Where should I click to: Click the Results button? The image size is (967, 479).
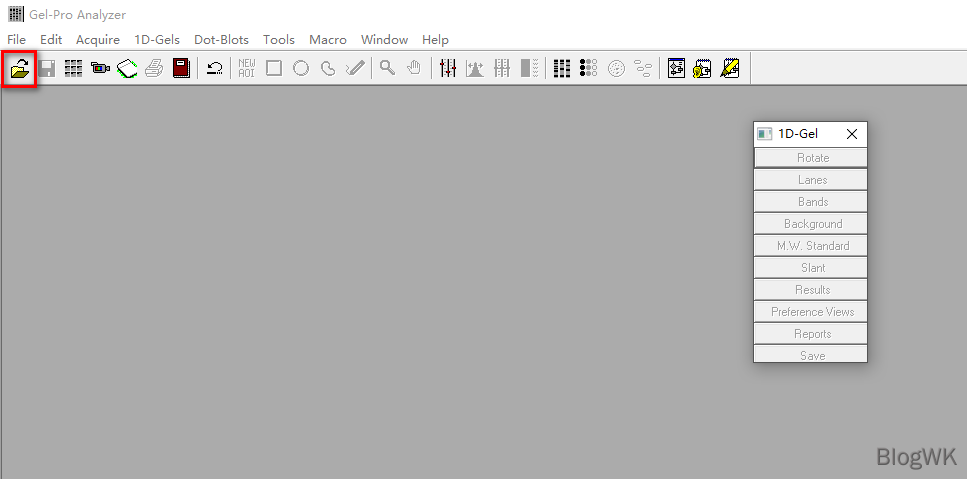(x=810, y=290)
